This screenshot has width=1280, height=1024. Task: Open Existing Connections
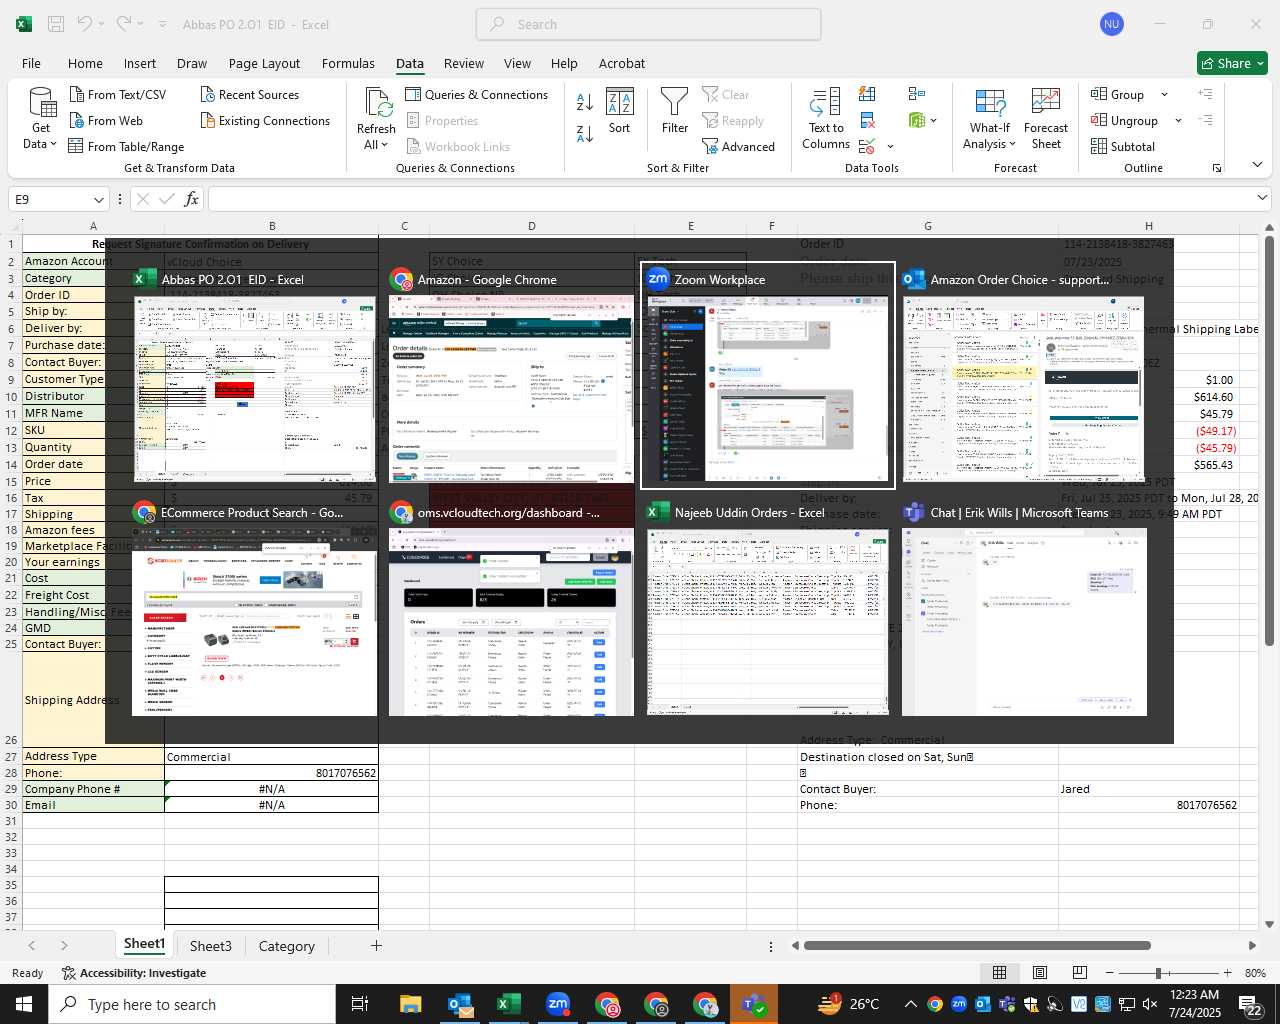point(265,120)
